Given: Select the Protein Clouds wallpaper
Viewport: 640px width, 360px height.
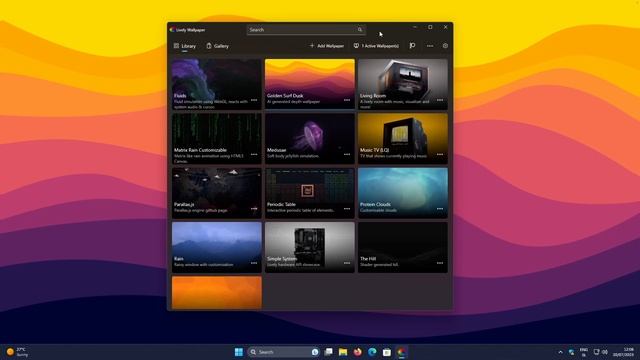Looking at the screenshot, I should pyautogui.click(x=403, y=193).
